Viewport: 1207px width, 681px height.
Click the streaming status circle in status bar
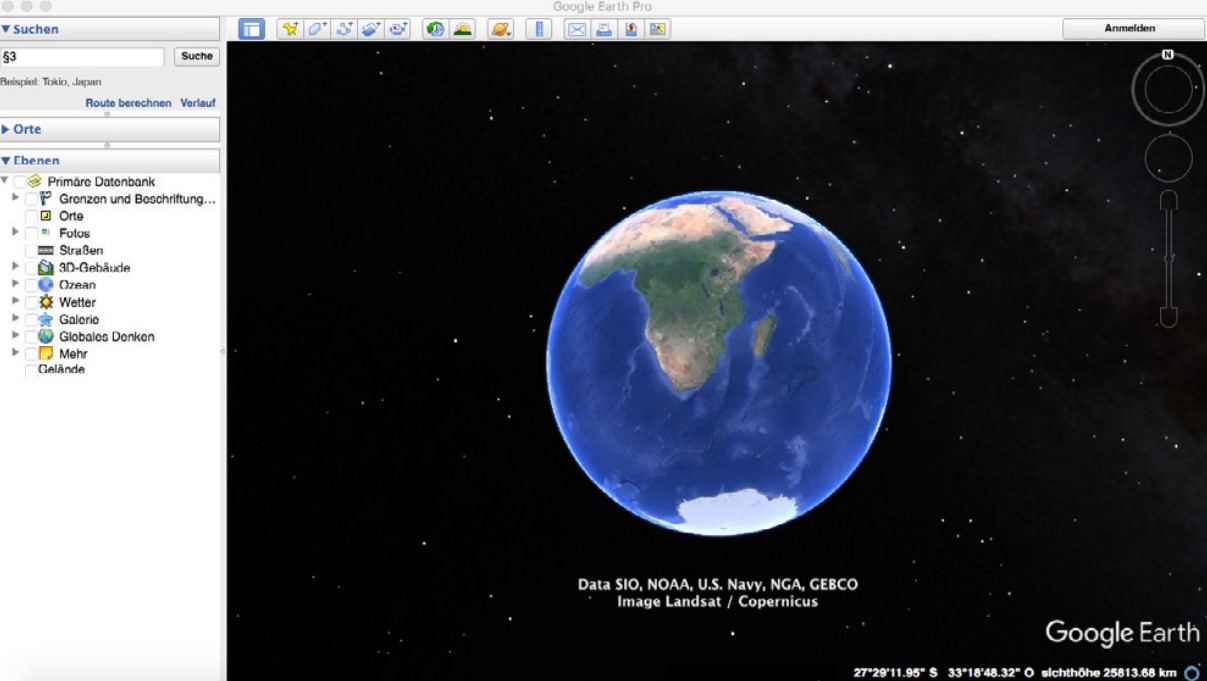[x=1192, y=673]
